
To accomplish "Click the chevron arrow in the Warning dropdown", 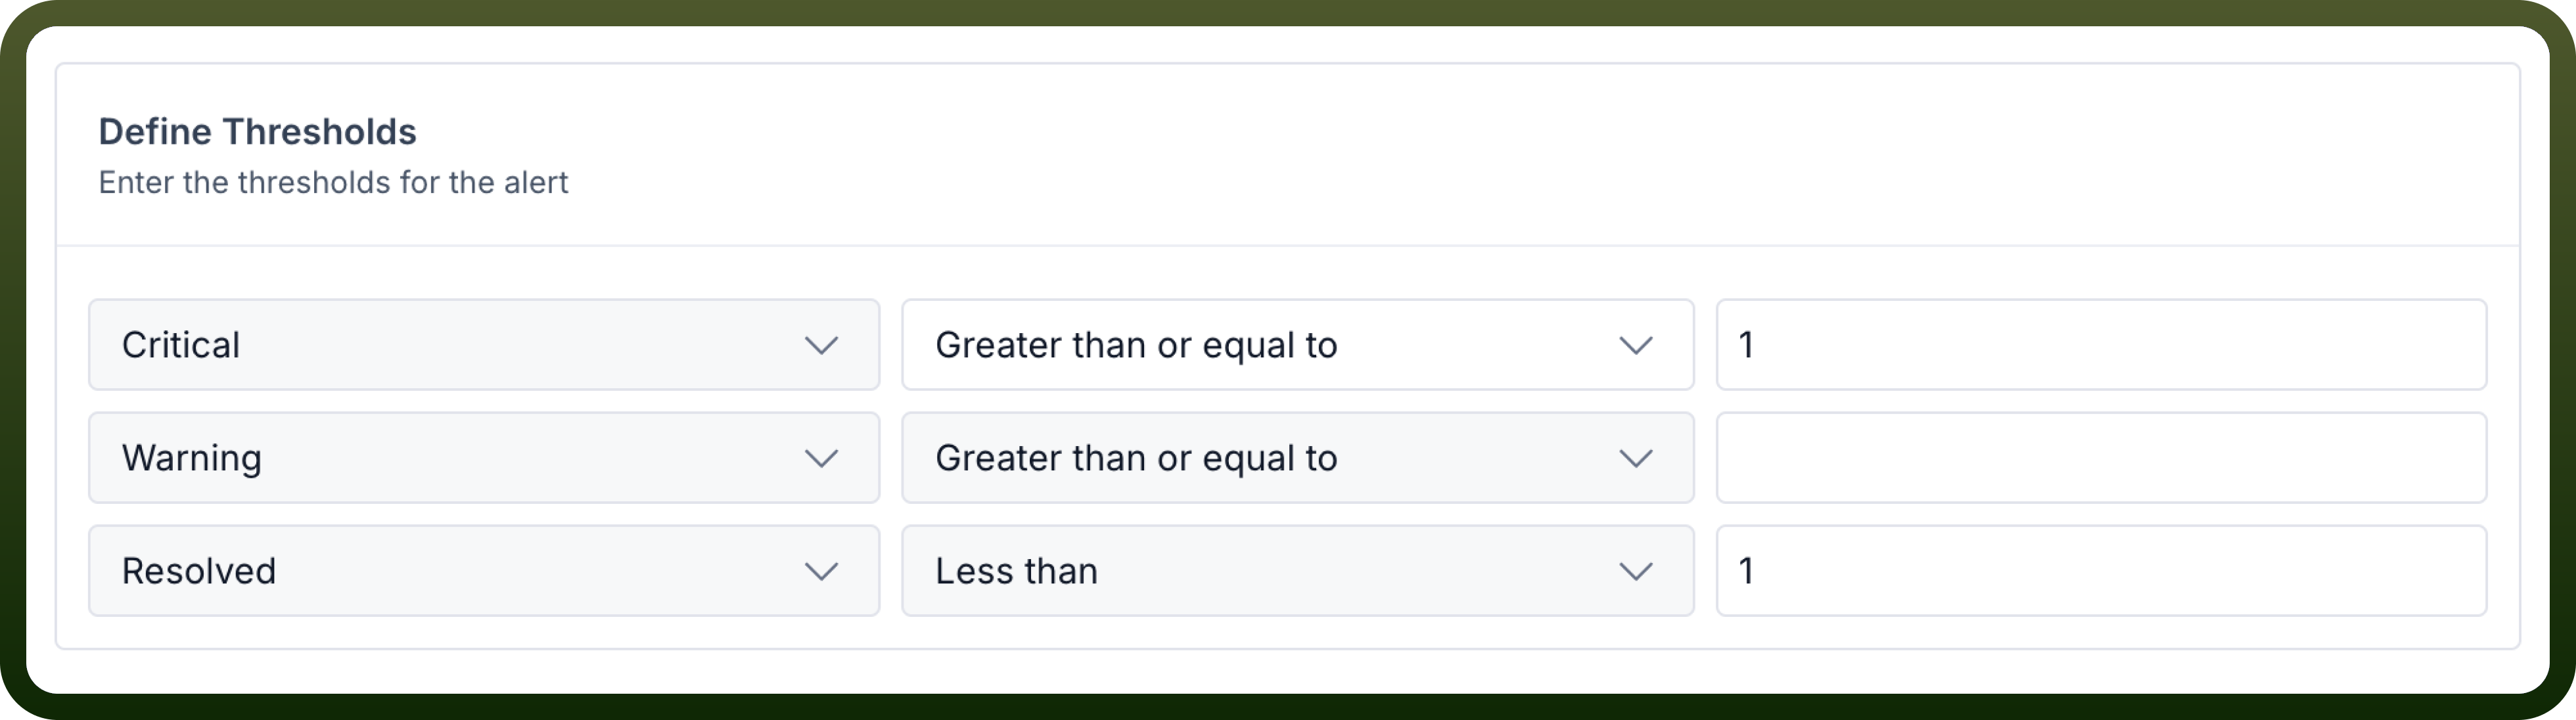I will click(x=821, y=459).
